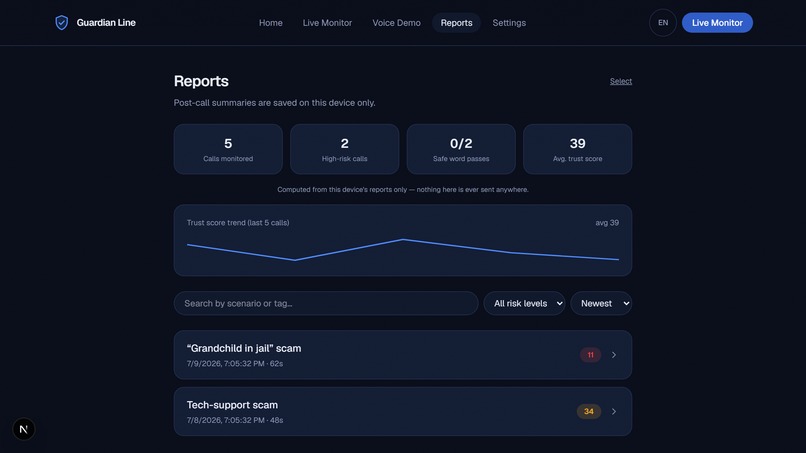Click the "avg 39" chart label
This screenshot has height=453, width=806.
(607, 223)
